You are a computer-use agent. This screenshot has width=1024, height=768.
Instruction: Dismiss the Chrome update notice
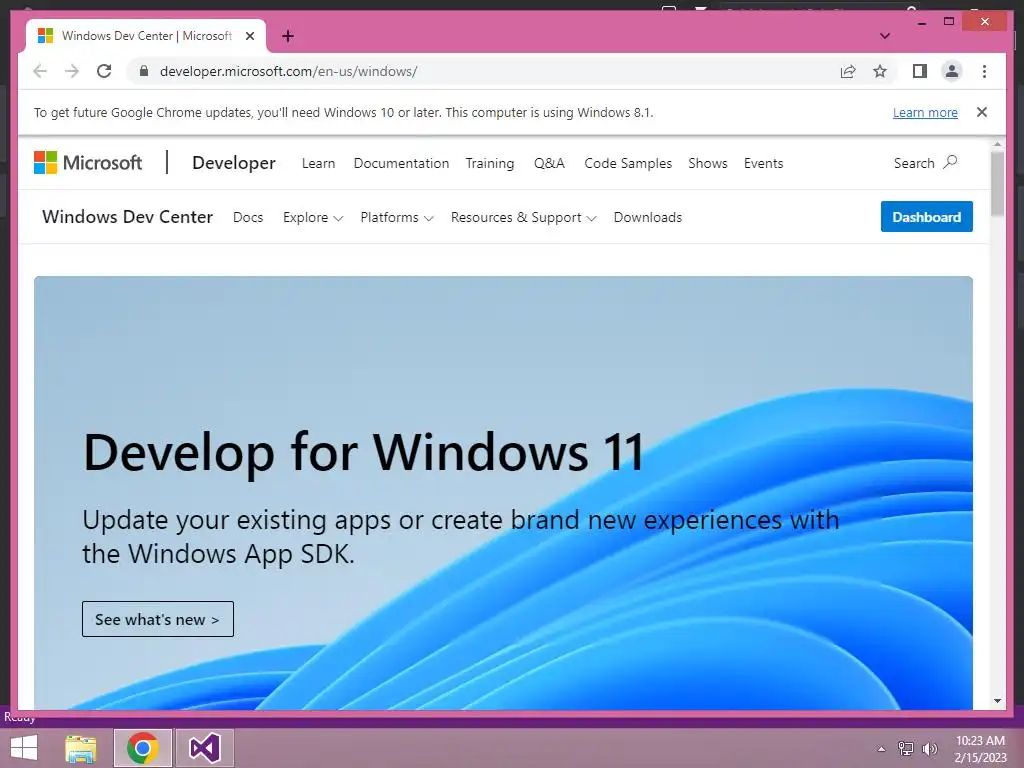[x=982, y=112]
